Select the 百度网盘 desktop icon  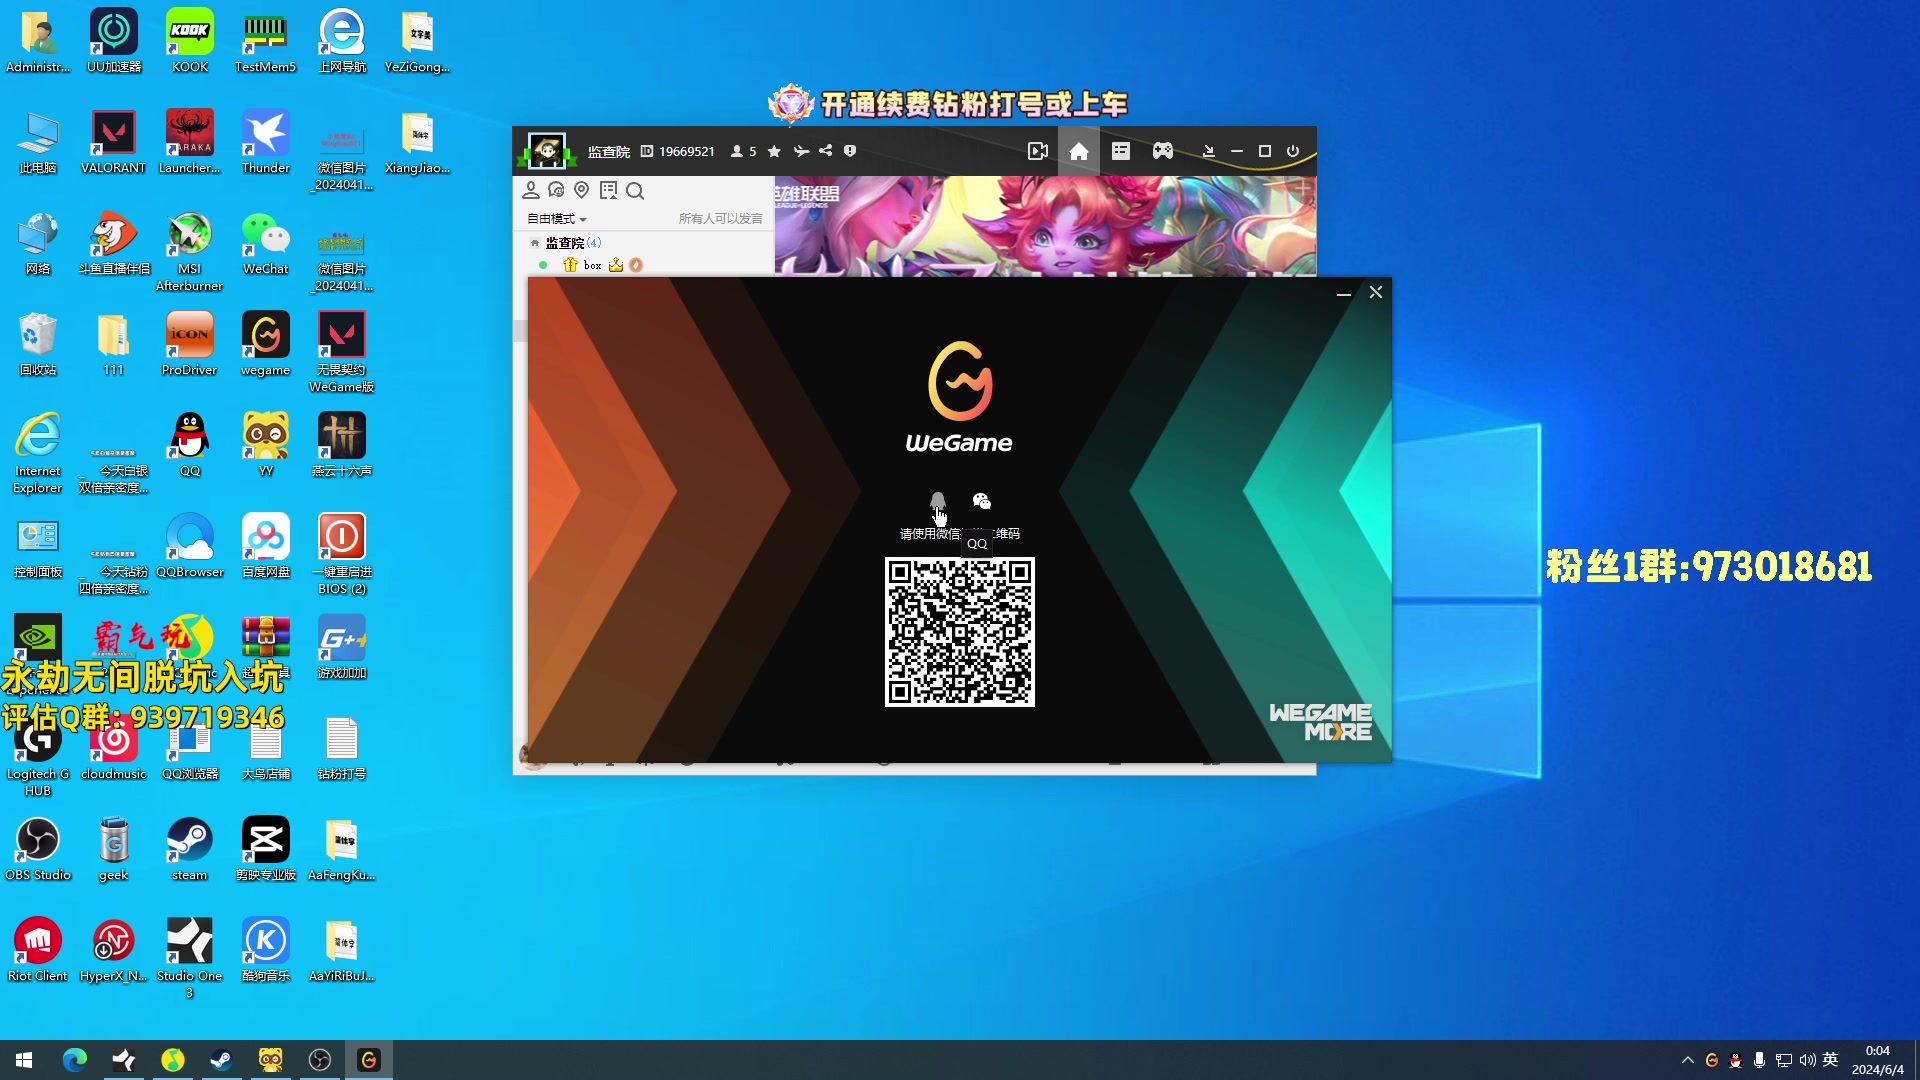(x=266, y=545)
